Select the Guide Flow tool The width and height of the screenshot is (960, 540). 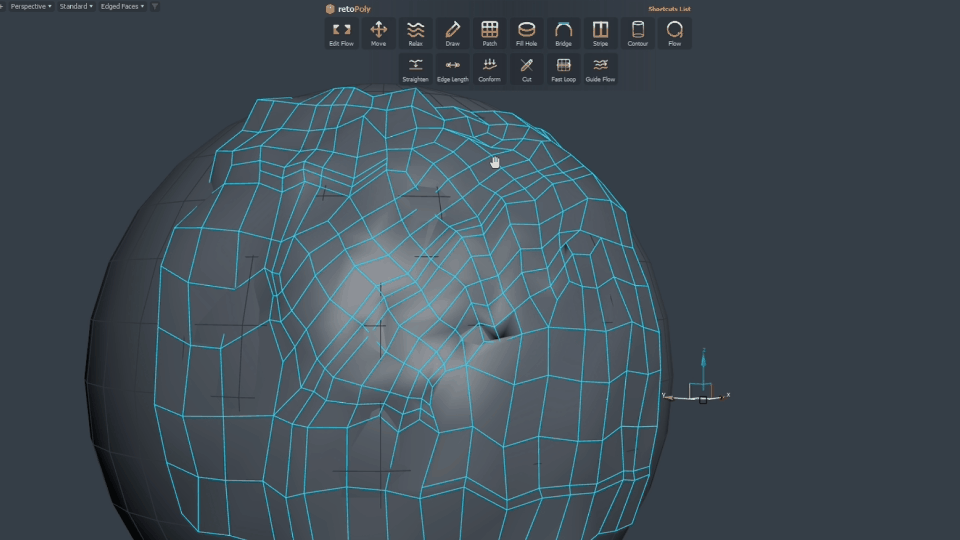601,69
